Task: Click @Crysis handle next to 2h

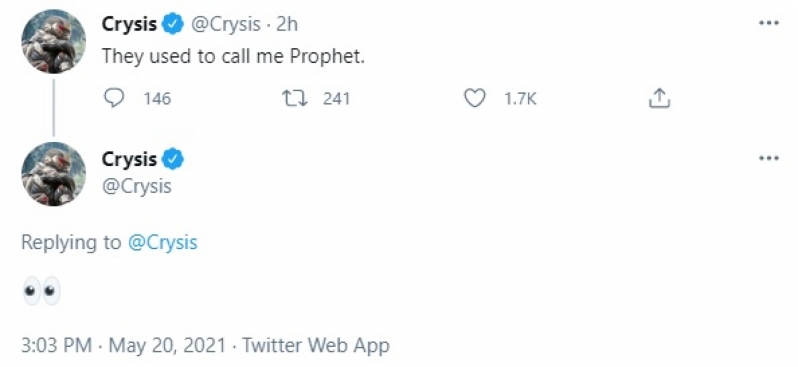Action: click(x=225, y=24)
